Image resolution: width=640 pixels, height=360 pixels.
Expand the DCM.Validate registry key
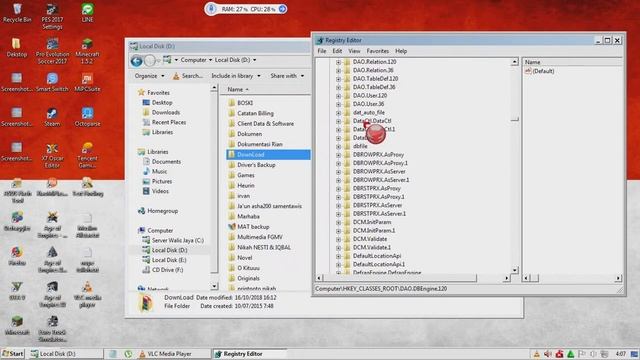coord(338,239)
